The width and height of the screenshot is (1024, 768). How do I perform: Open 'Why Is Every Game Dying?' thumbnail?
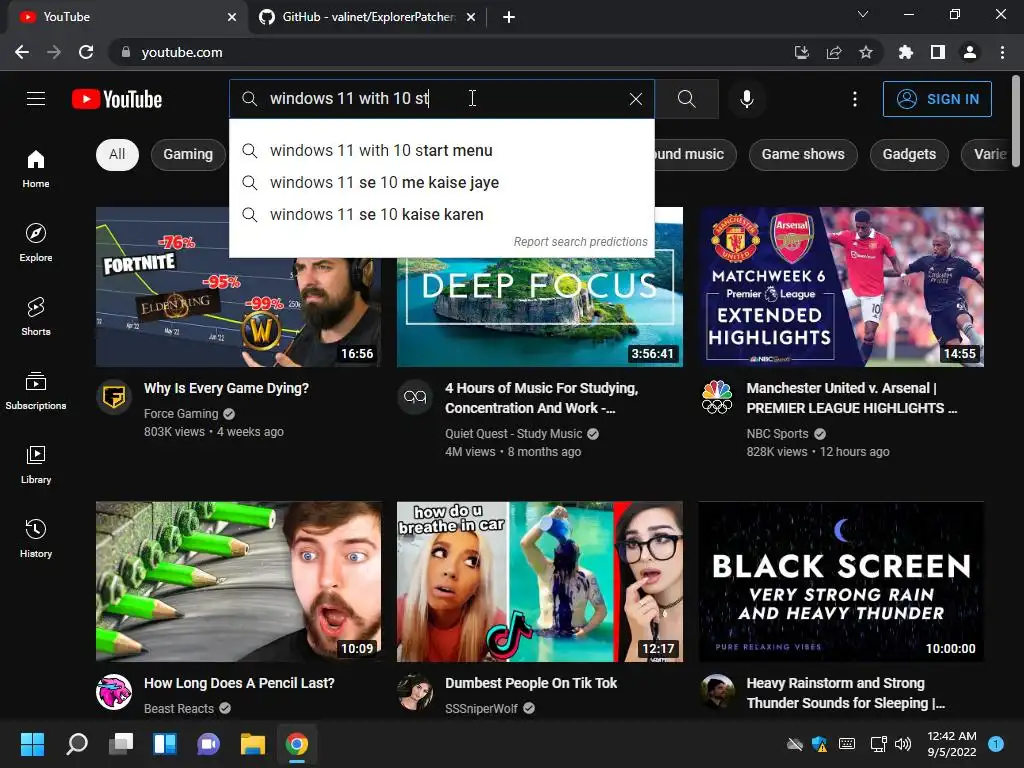click(x=238, y=287)
